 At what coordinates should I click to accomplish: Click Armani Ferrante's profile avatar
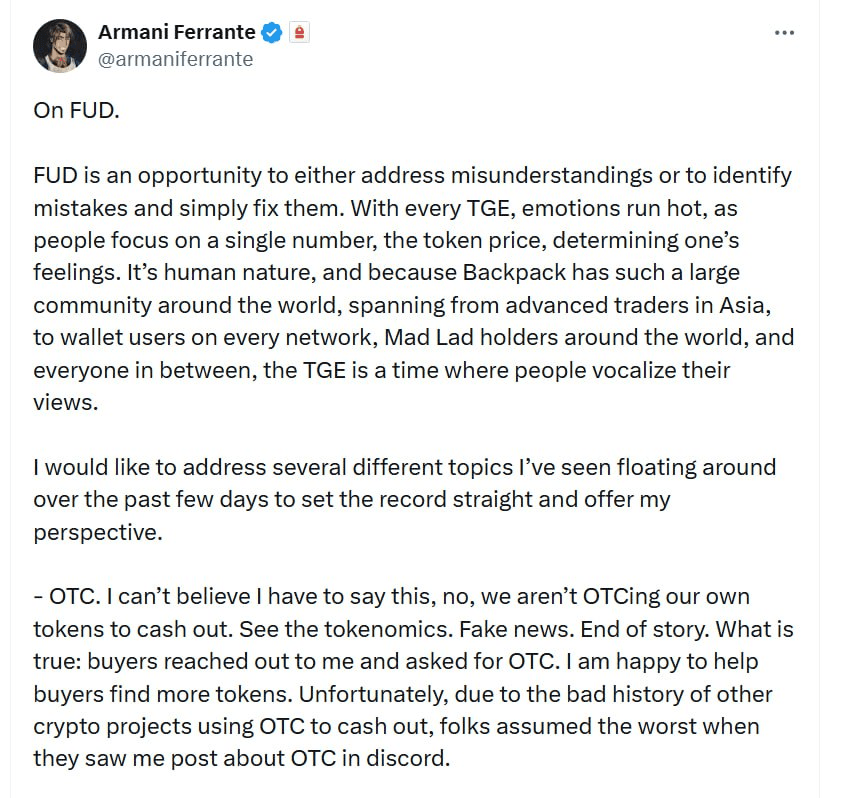(x=60, y=45)
